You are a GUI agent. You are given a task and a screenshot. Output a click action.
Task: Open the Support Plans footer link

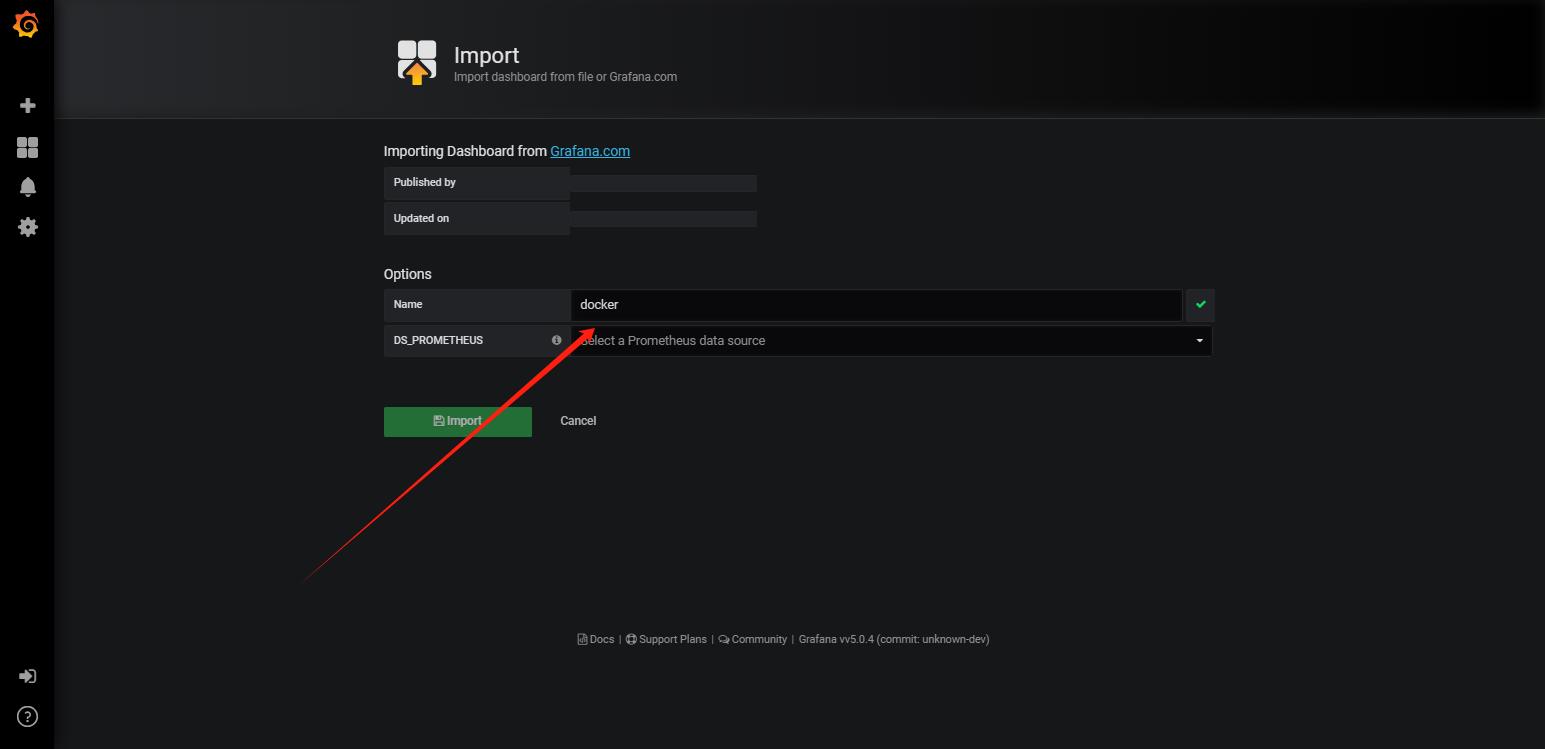[666, 639]
